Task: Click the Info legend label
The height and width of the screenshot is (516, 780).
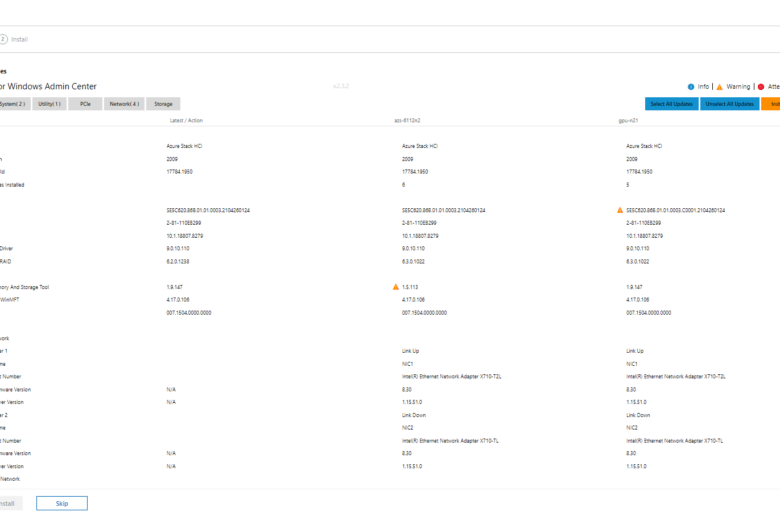Action: tap(703, 87)
